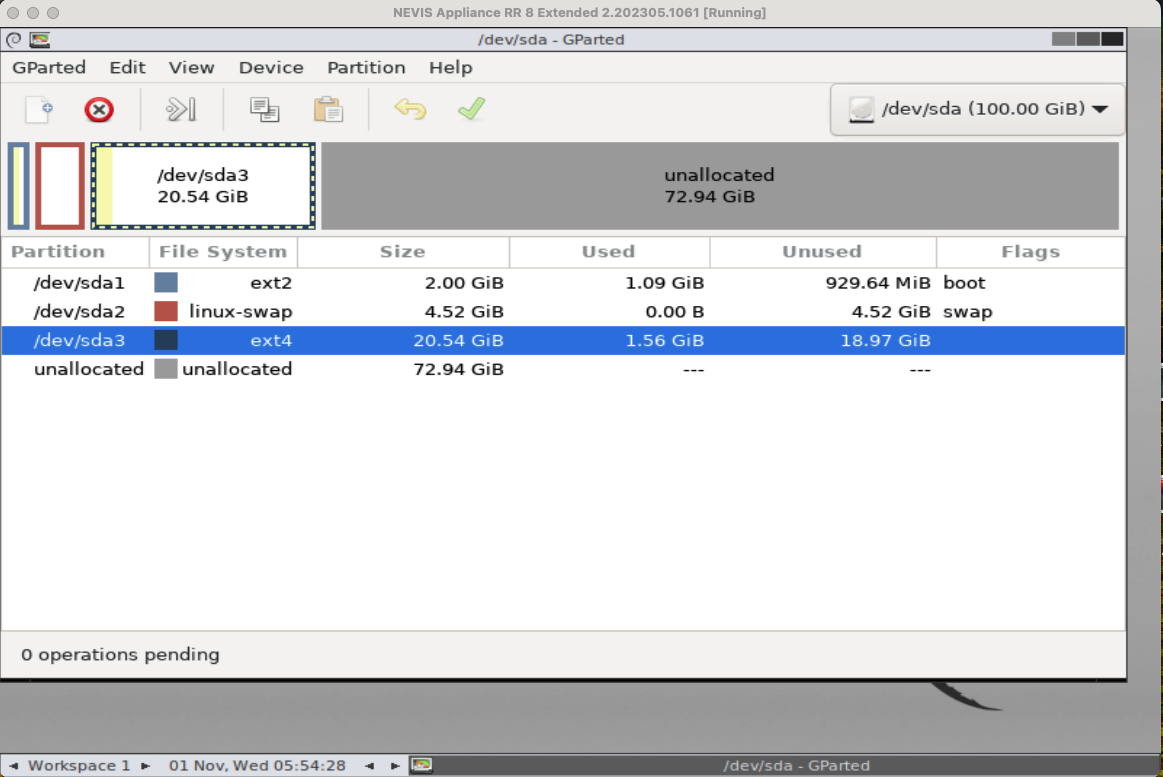Click the Resize/Move partition toolbar icon

(181, 109)
